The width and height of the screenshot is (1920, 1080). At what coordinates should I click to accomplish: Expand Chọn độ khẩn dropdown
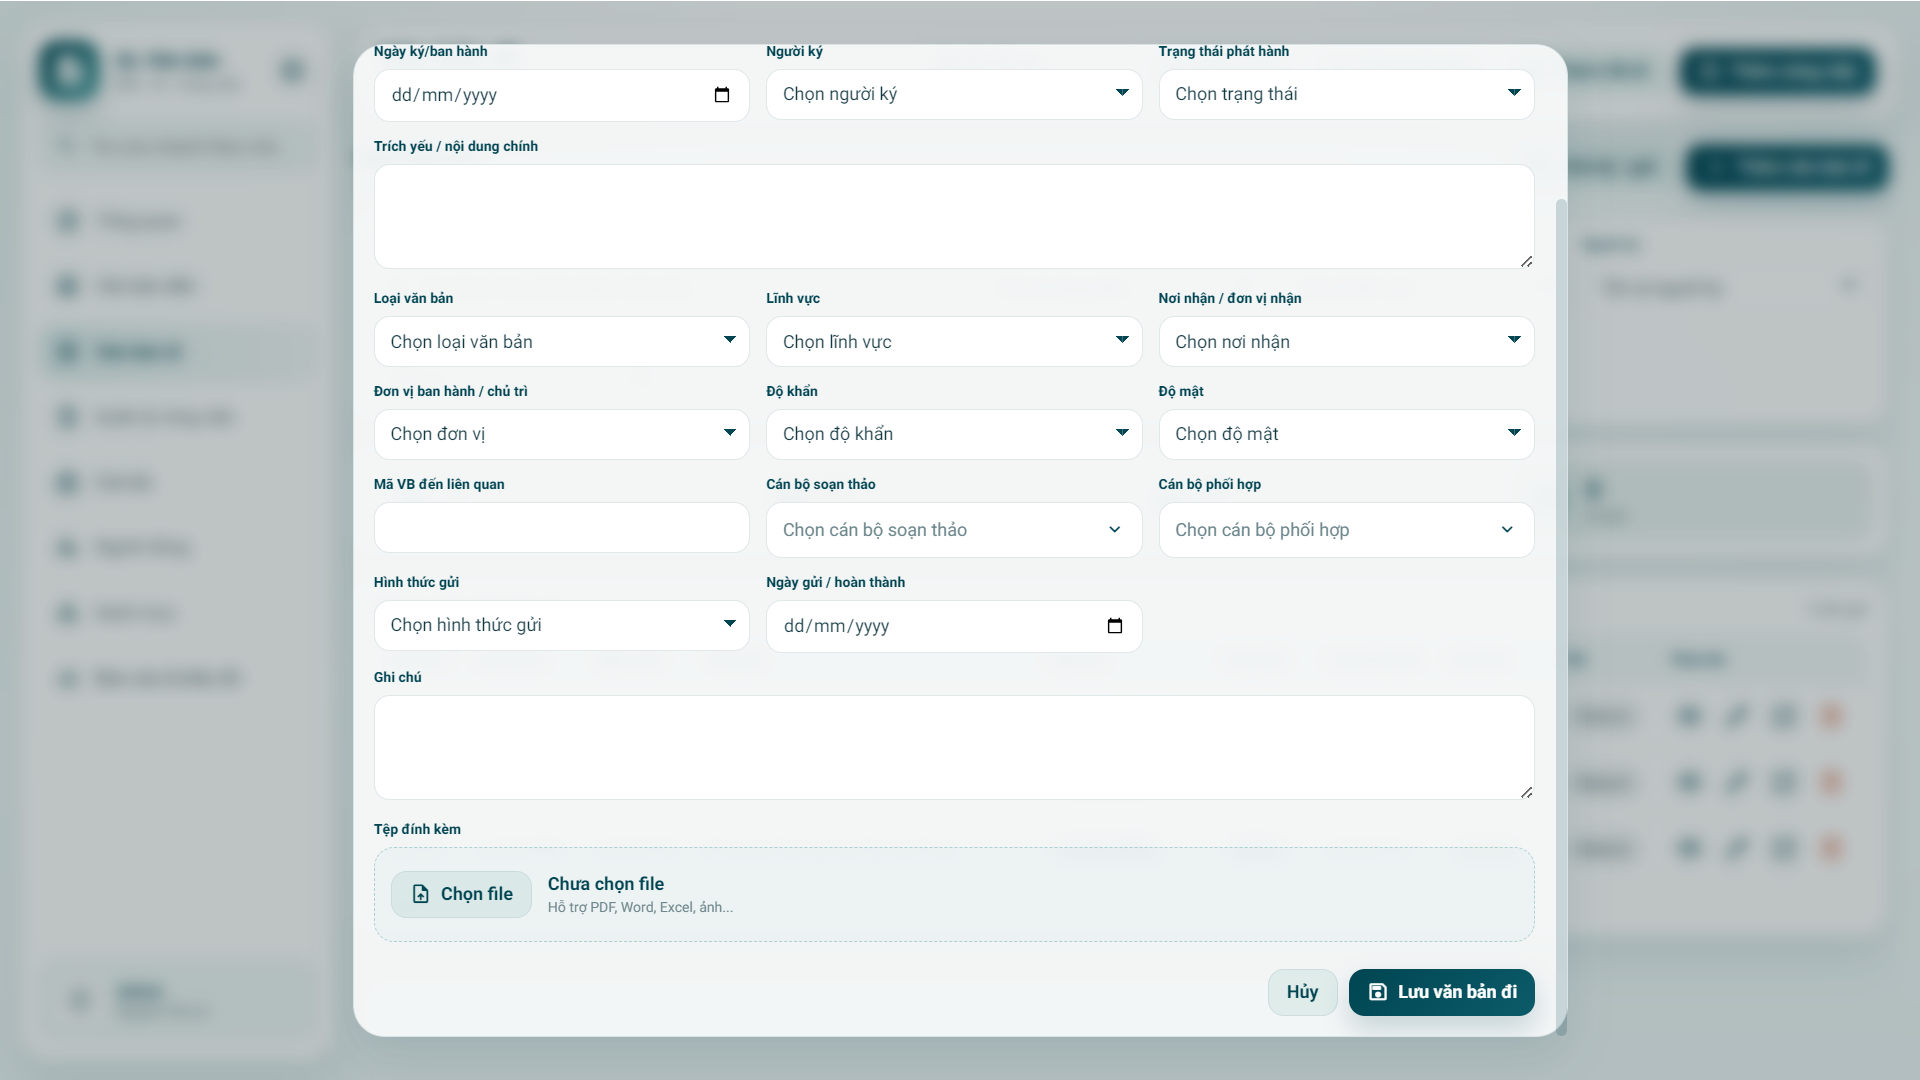tap(953, 434)
